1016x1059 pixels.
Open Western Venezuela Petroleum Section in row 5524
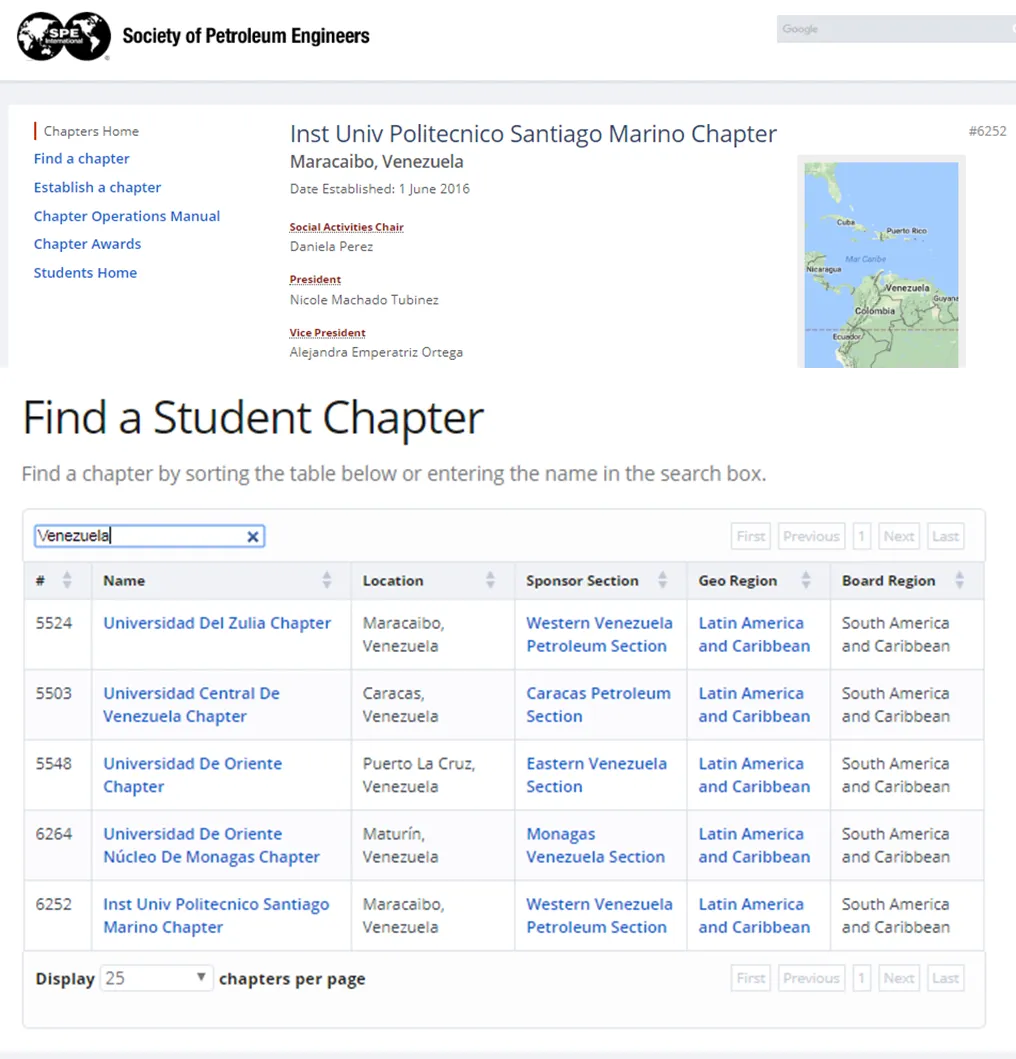pos(599,634)
